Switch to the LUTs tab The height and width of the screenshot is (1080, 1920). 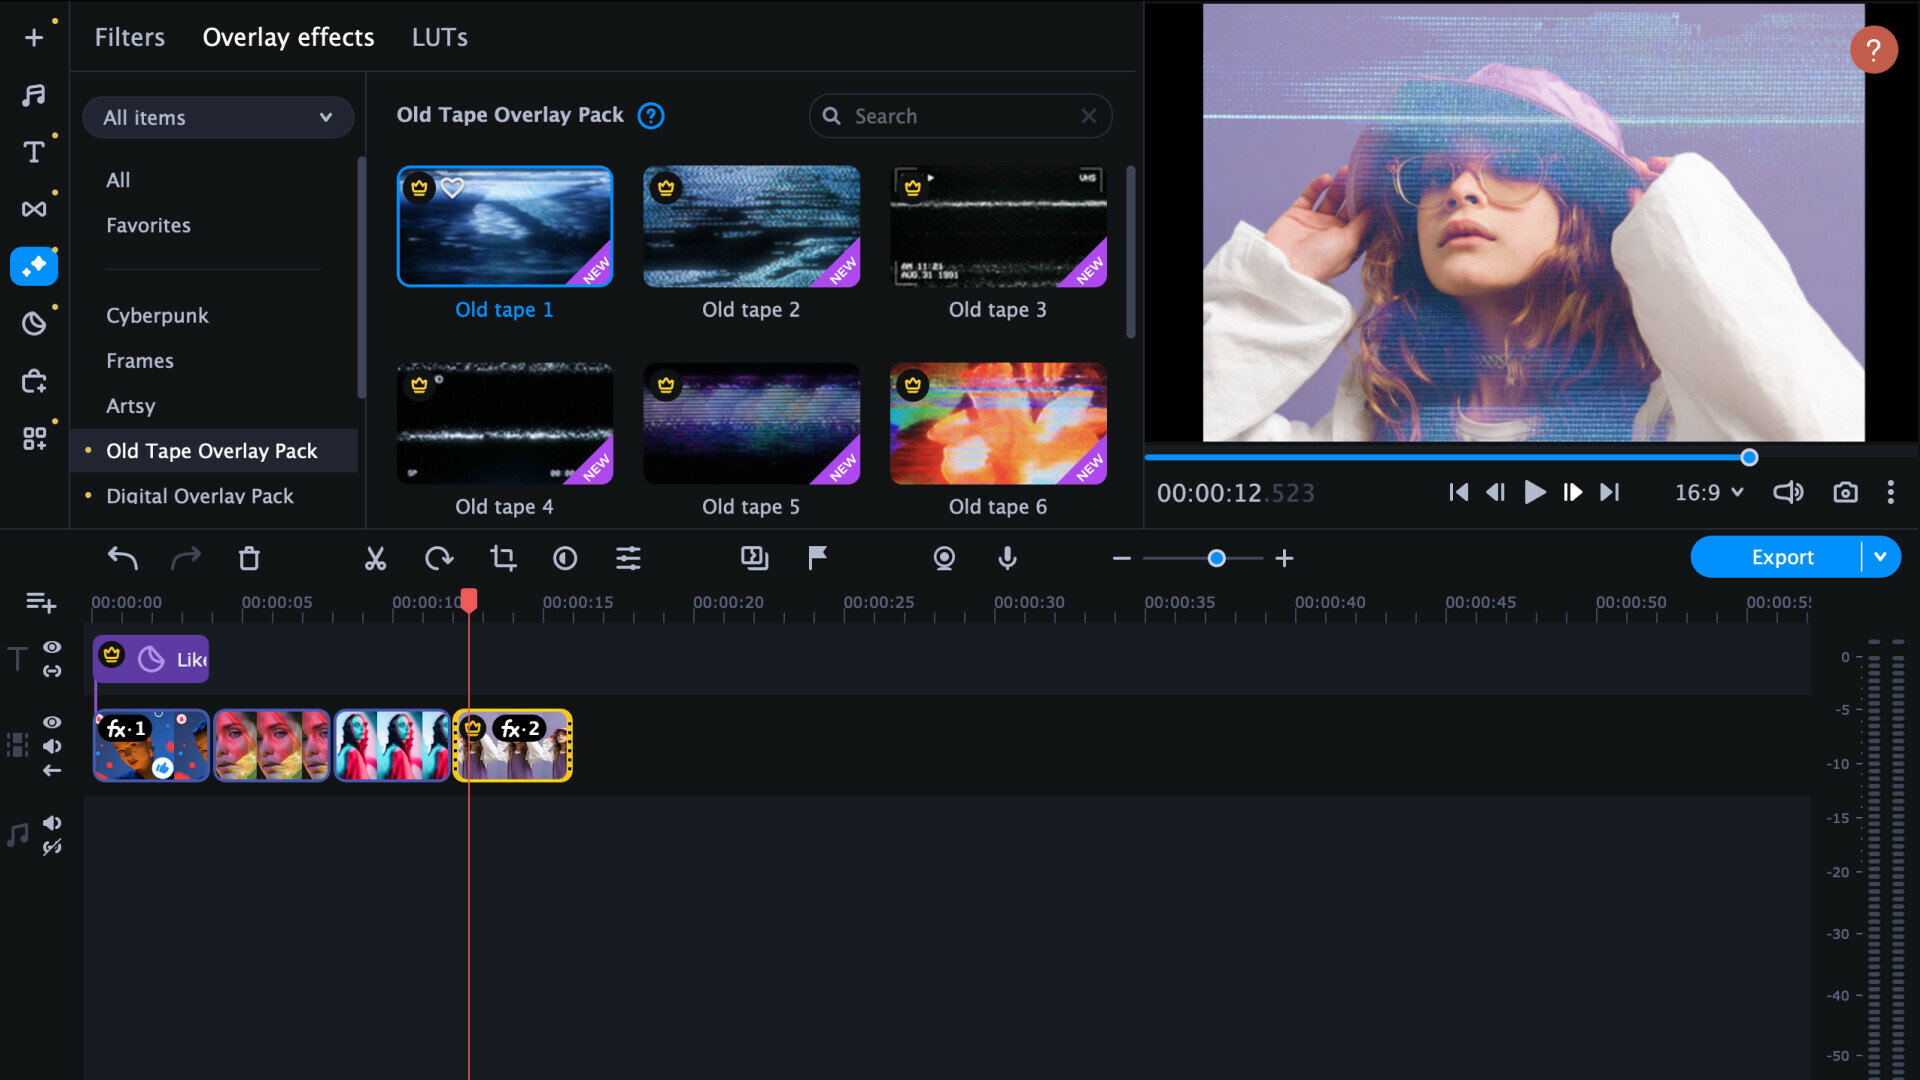point(440,37)
